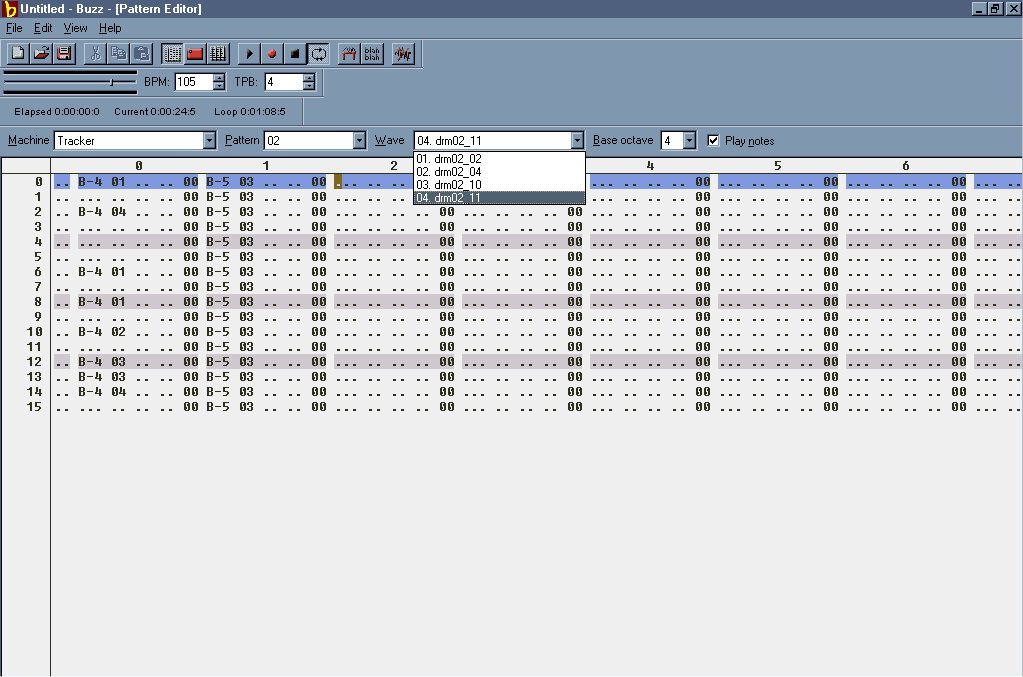
Task: Click the Open file folder icon
Action: click(x=41, y=53)
